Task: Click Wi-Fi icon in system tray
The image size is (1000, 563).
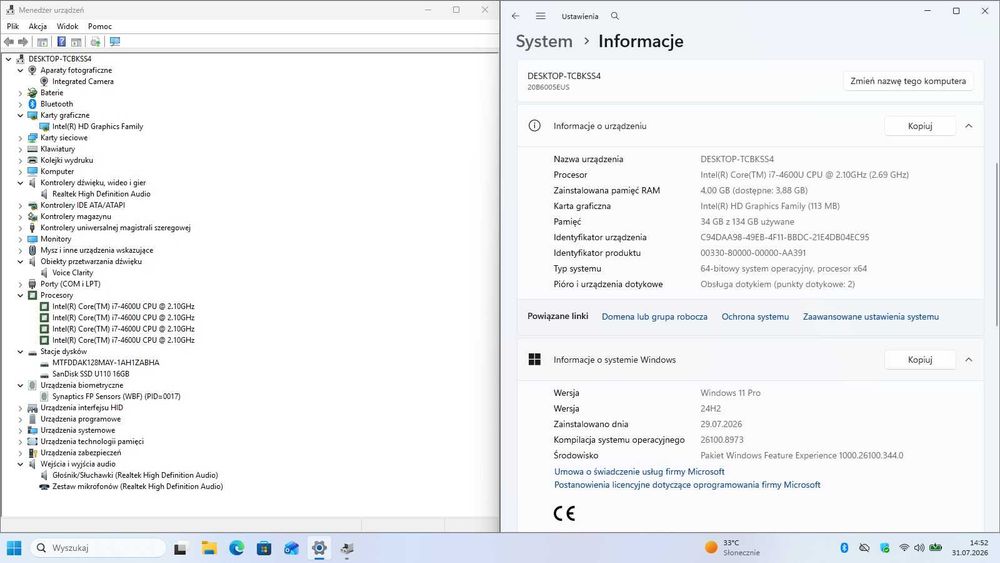Action: pyautogui.click(x=904, y=548)
